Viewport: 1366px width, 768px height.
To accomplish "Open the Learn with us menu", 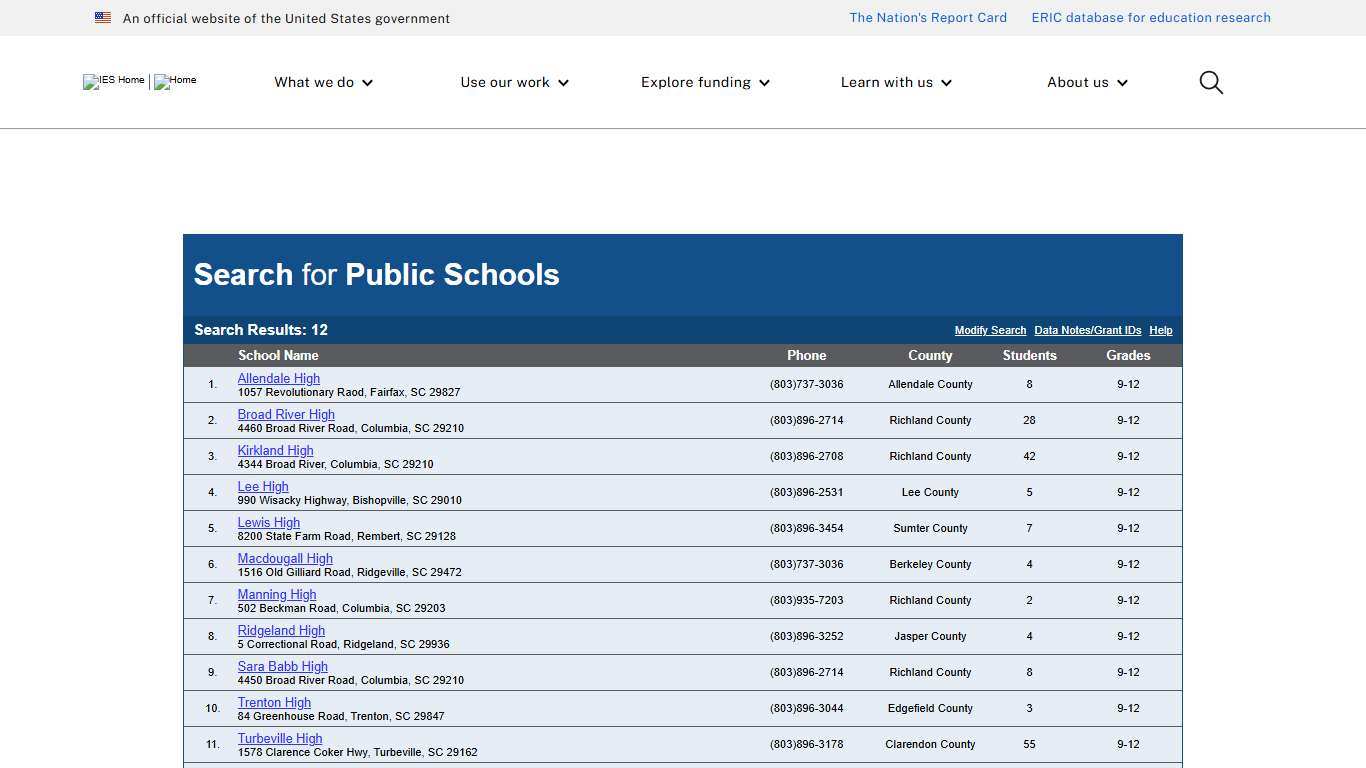I will click(894, 82).
